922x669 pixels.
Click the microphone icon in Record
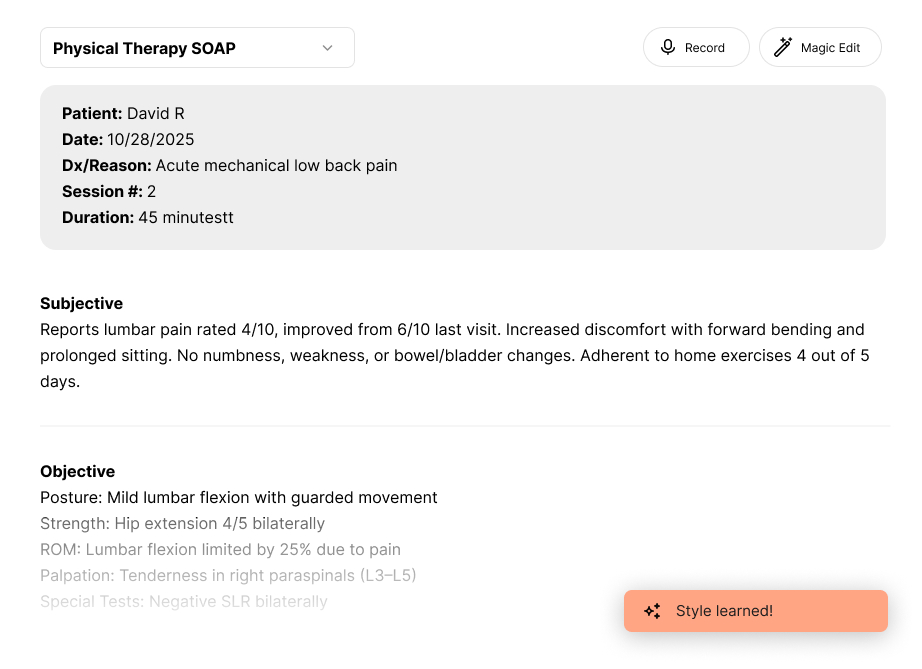tap(668, 47)
